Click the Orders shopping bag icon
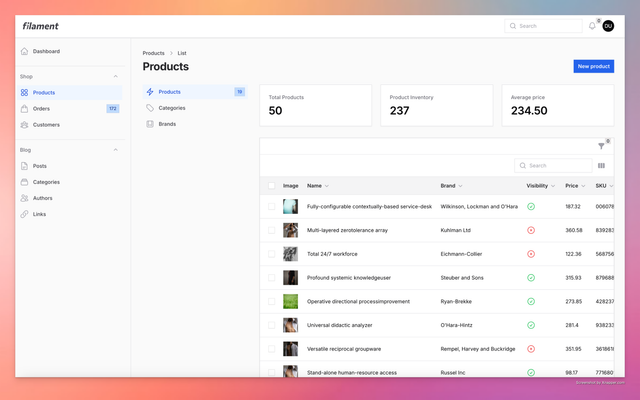640x400 pixels. [24, 109]
